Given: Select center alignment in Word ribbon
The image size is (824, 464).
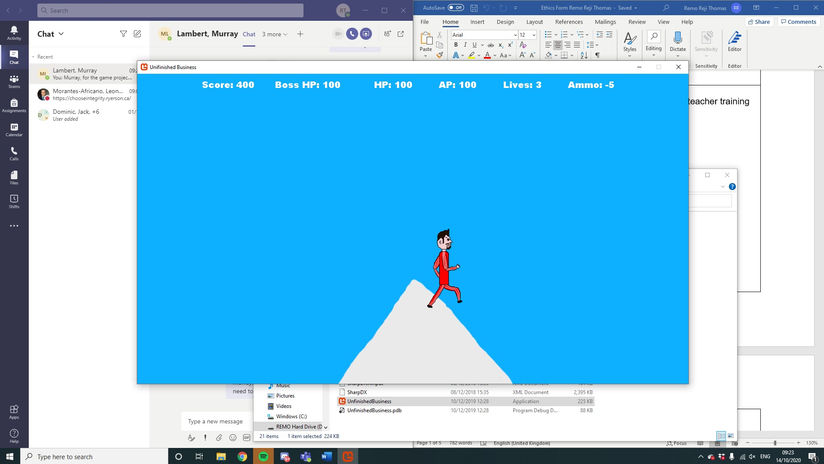Looking at the screenshot, I should coord(558,45).
